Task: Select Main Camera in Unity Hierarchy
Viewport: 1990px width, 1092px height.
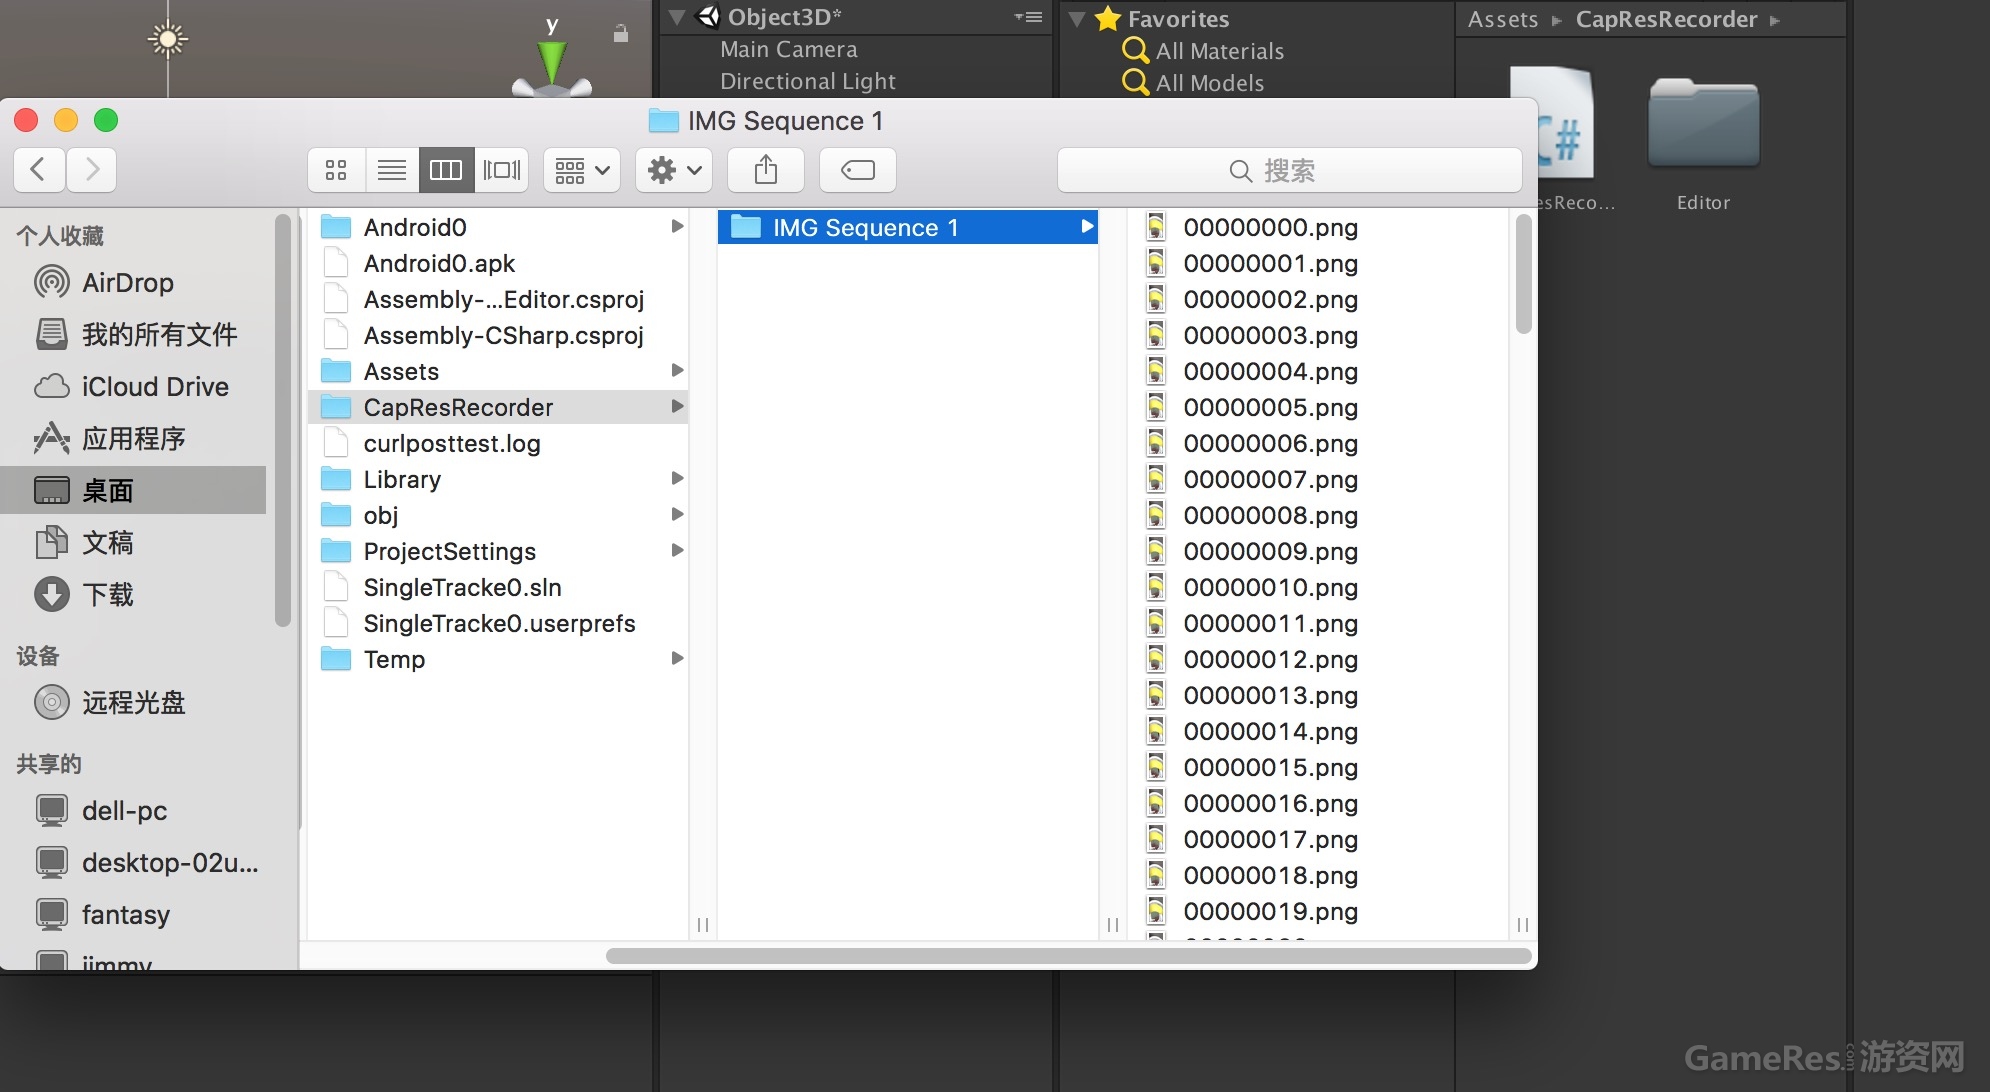Action: [x=788, y=49]
